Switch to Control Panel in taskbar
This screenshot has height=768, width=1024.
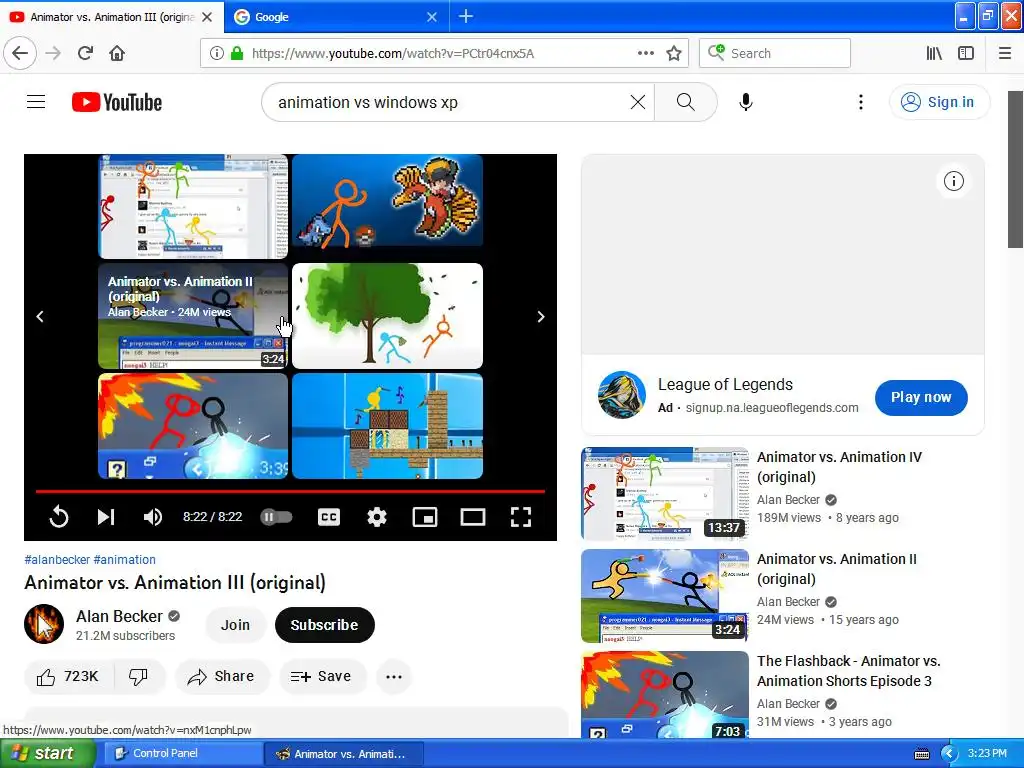click(183, 753)
